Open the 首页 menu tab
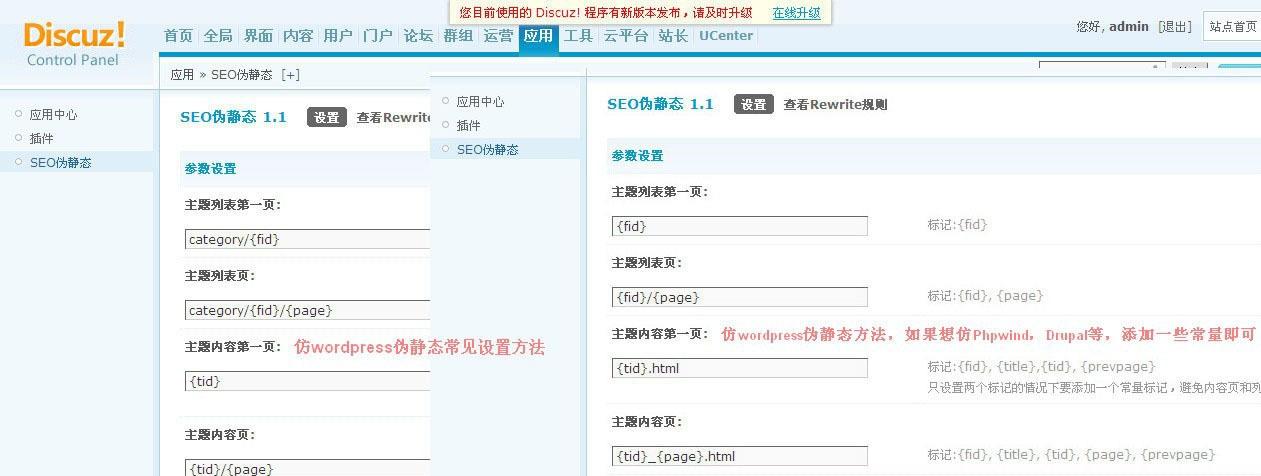 [178, 36]
